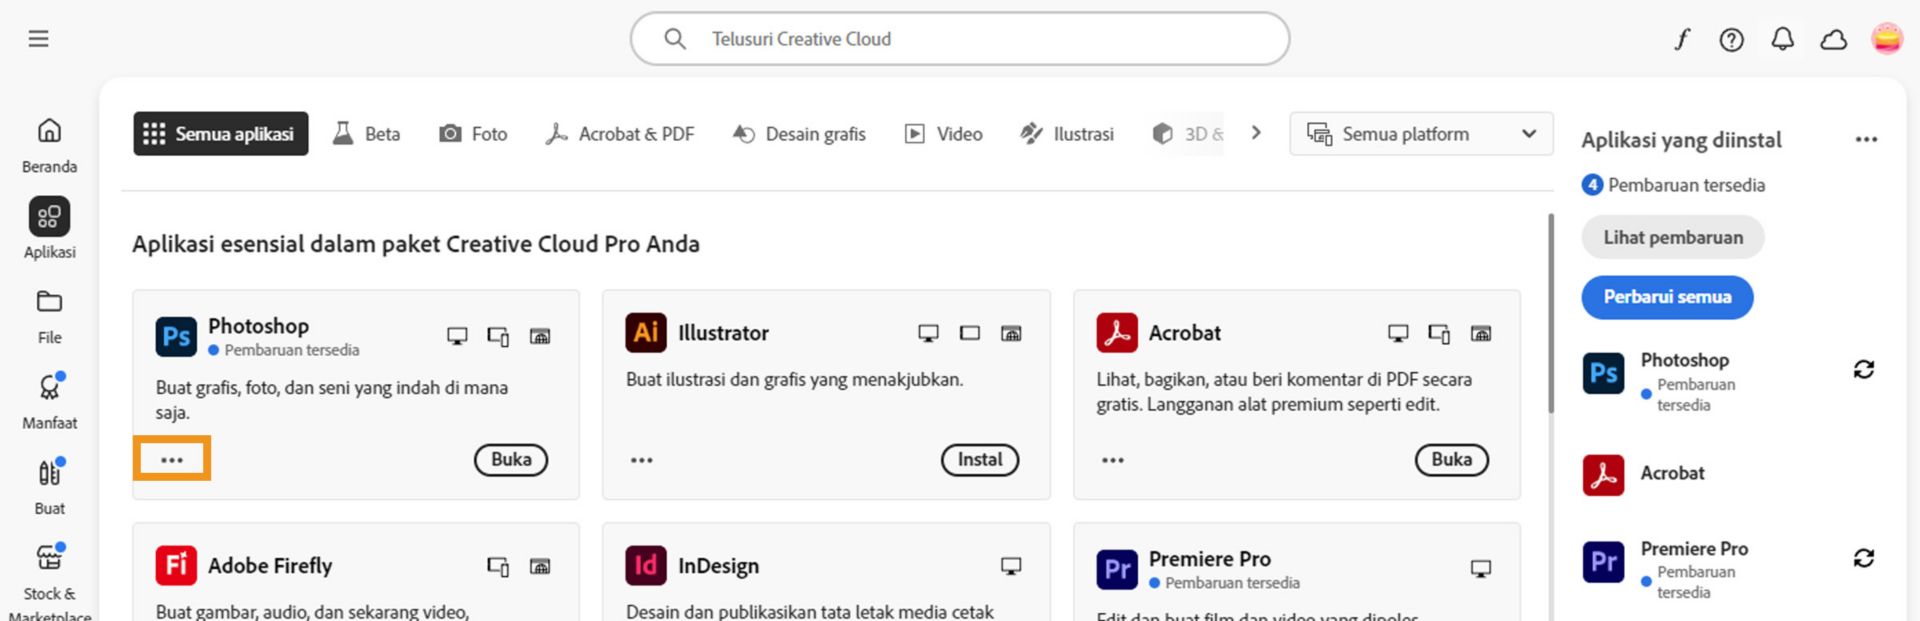Open File in the sidebar

(49, 317)
